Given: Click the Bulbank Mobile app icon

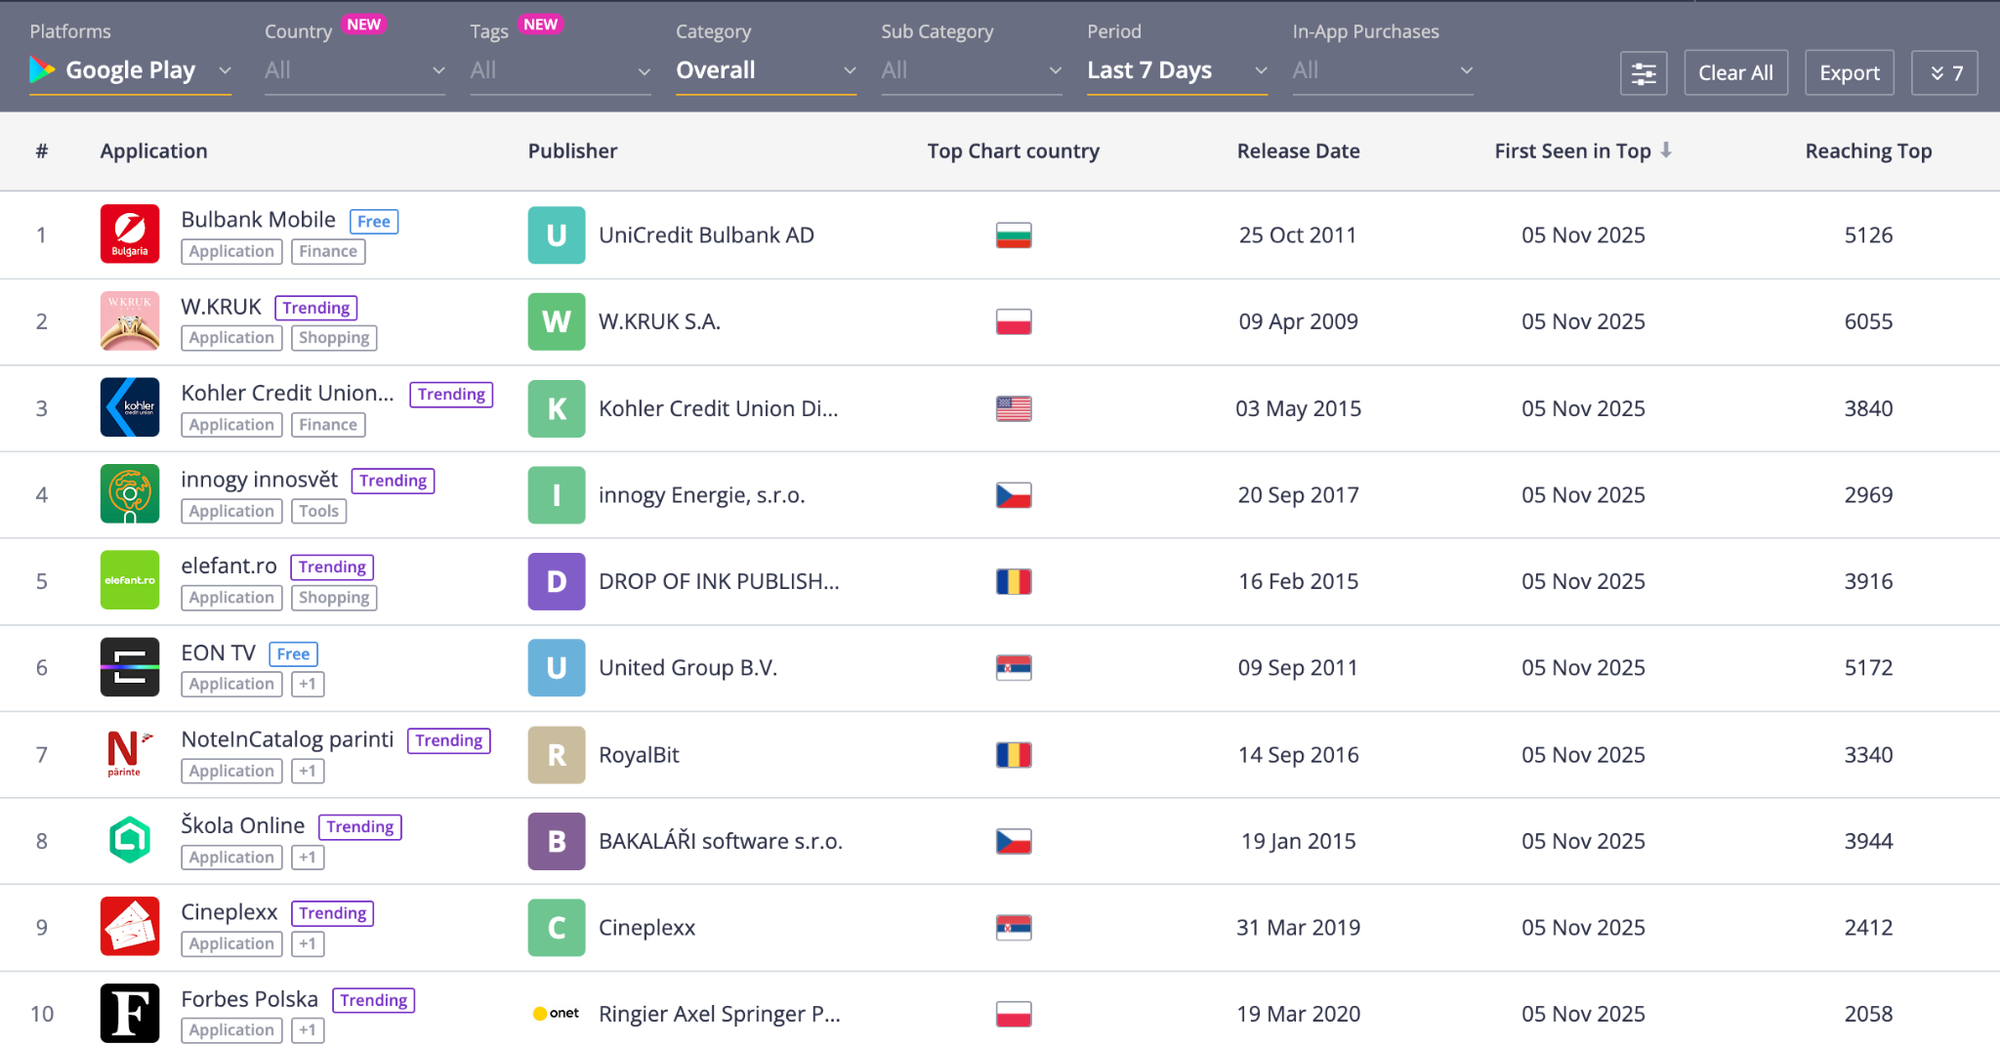Looking at the screenshot, I should 129,234.
